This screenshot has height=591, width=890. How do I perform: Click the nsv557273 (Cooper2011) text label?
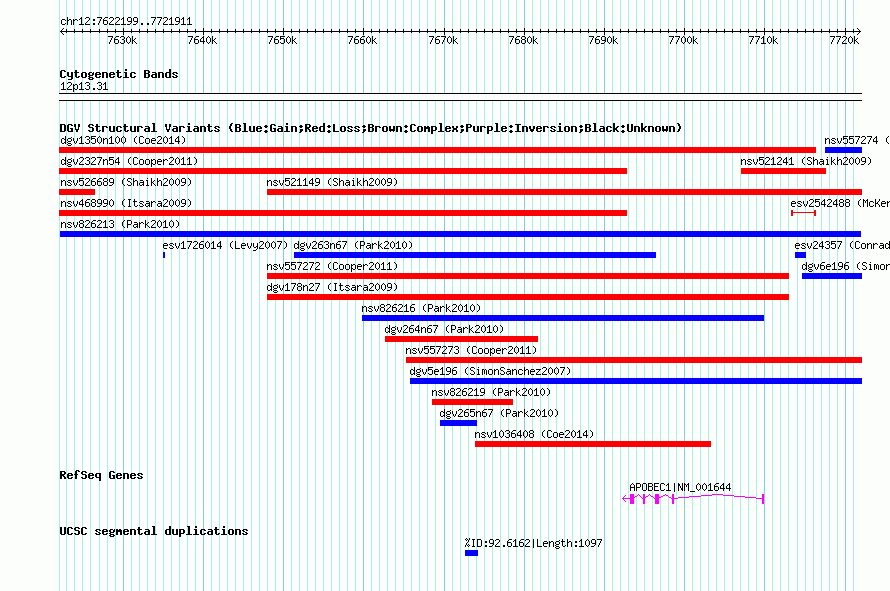471,350
